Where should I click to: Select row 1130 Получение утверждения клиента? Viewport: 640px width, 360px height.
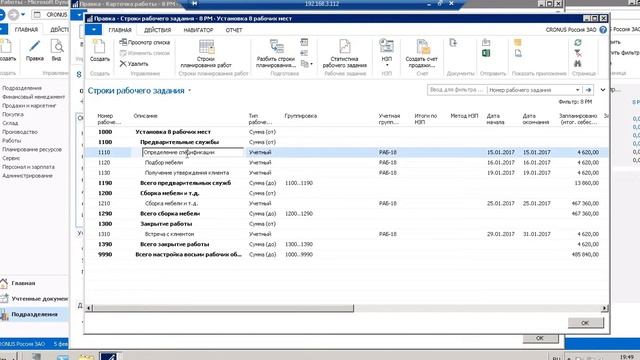tap(346, 173)
